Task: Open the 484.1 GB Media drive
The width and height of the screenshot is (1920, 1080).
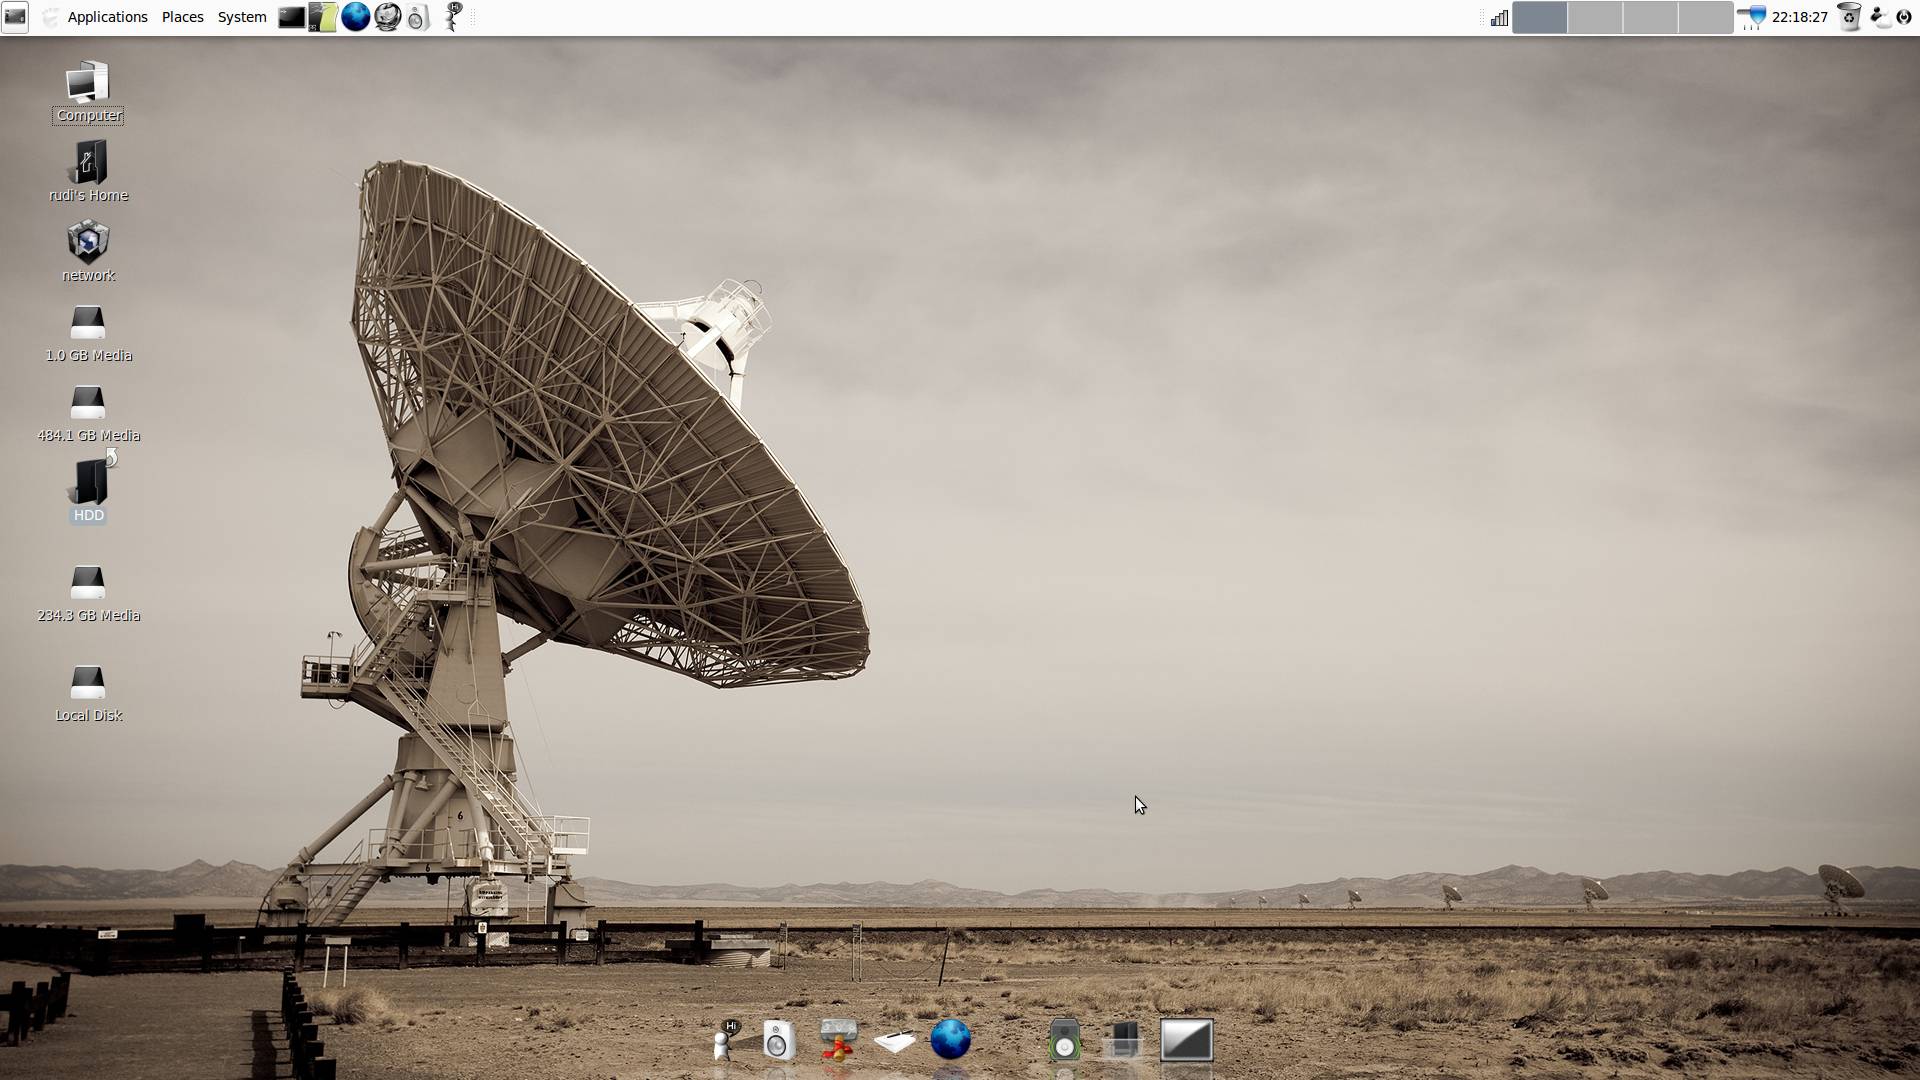Action: click(x=88, y=404)
